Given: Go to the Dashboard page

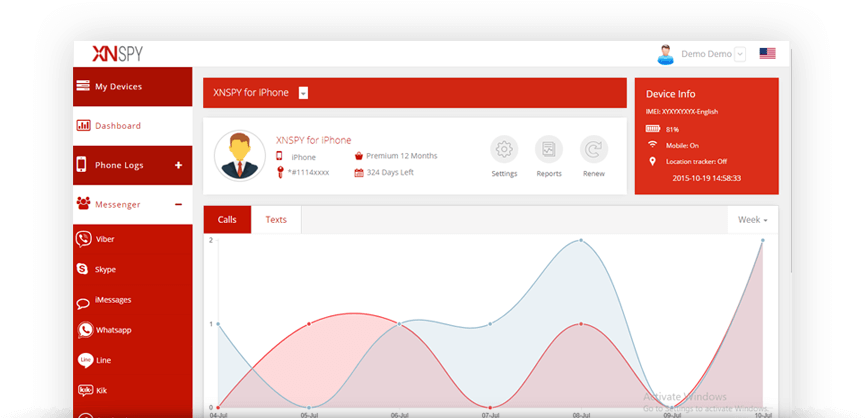Looking at the screenshot, I should (x=117, y=126).
